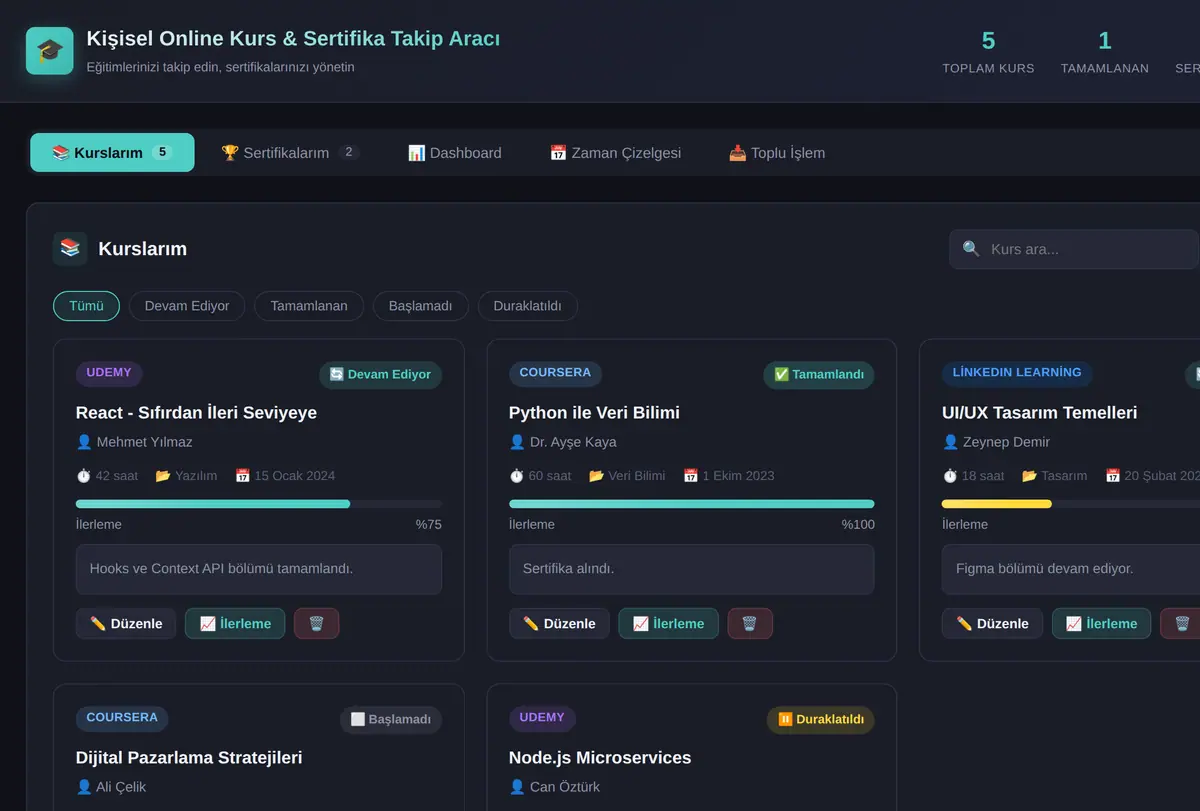Click the Python course progress bar
The image size is (1200, 811).
pyautogui.click(x=692, y=504)
